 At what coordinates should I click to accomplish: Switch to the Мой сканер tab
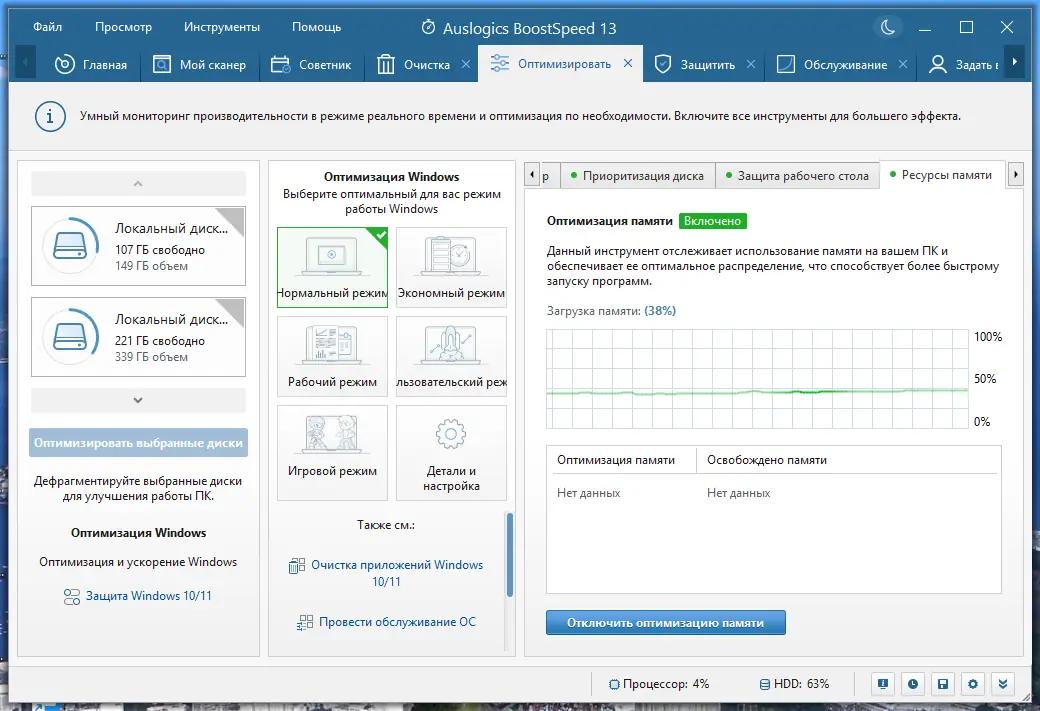click(x=200, y=64)
